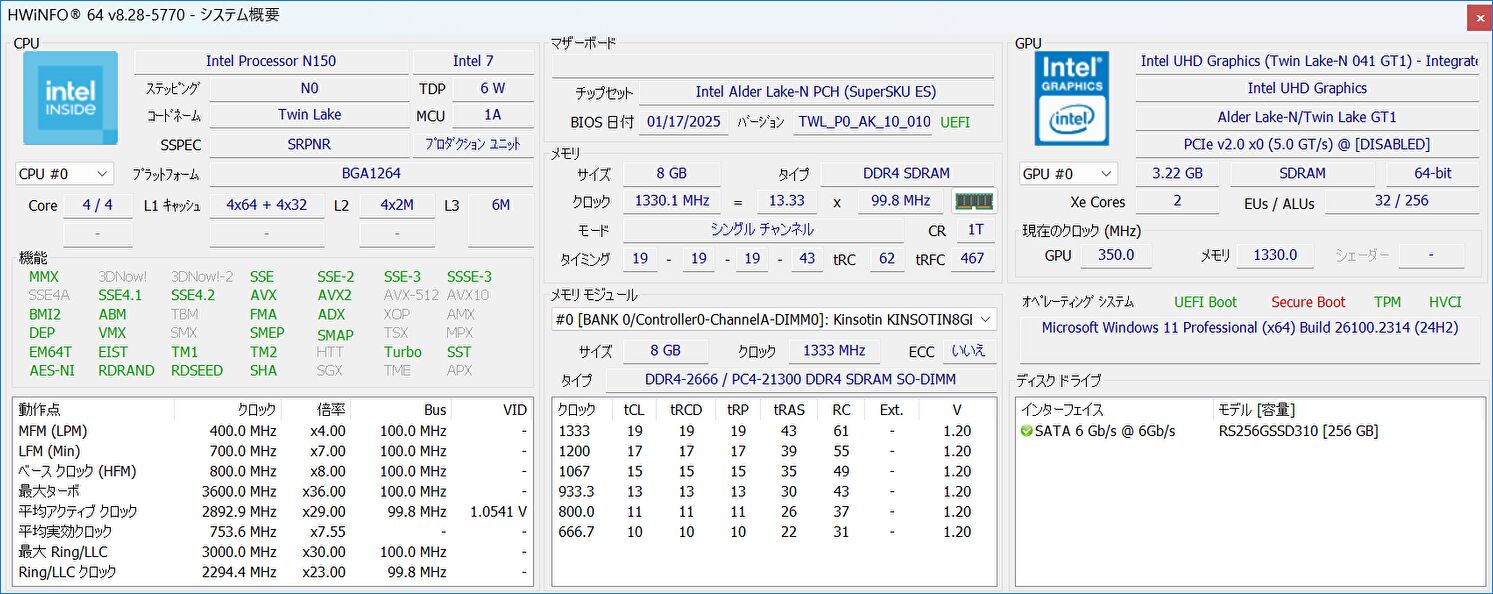
Task: Click the red Secure Boot label
Action: click(1308, 302)
